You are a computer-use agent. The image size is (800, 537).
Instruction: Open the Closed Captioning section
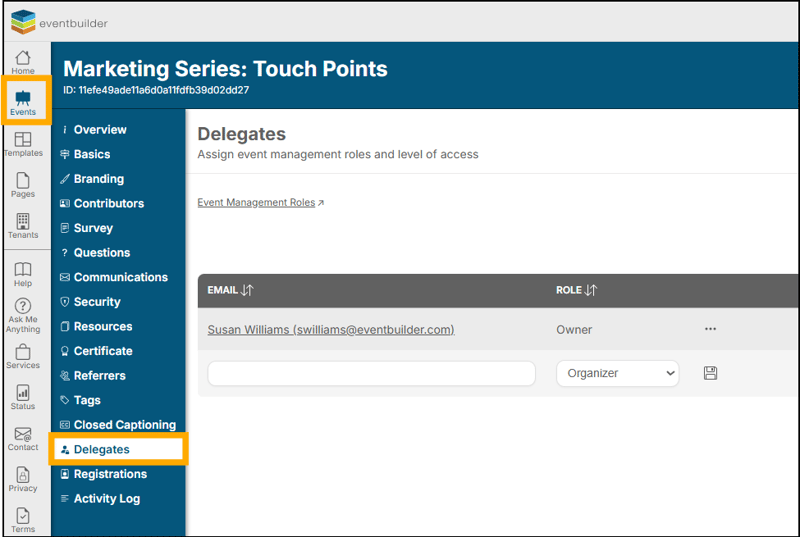coord(124,425)
